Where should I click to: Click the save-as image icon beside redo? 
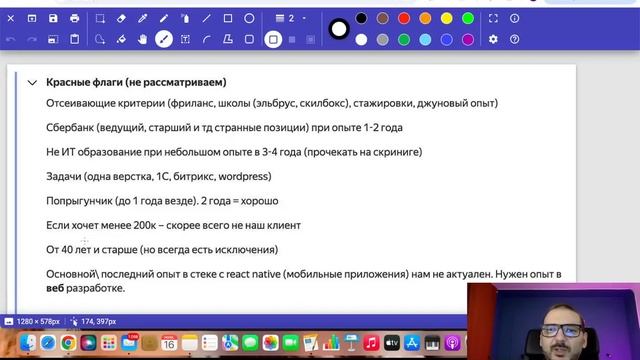(x=53, y=40)
